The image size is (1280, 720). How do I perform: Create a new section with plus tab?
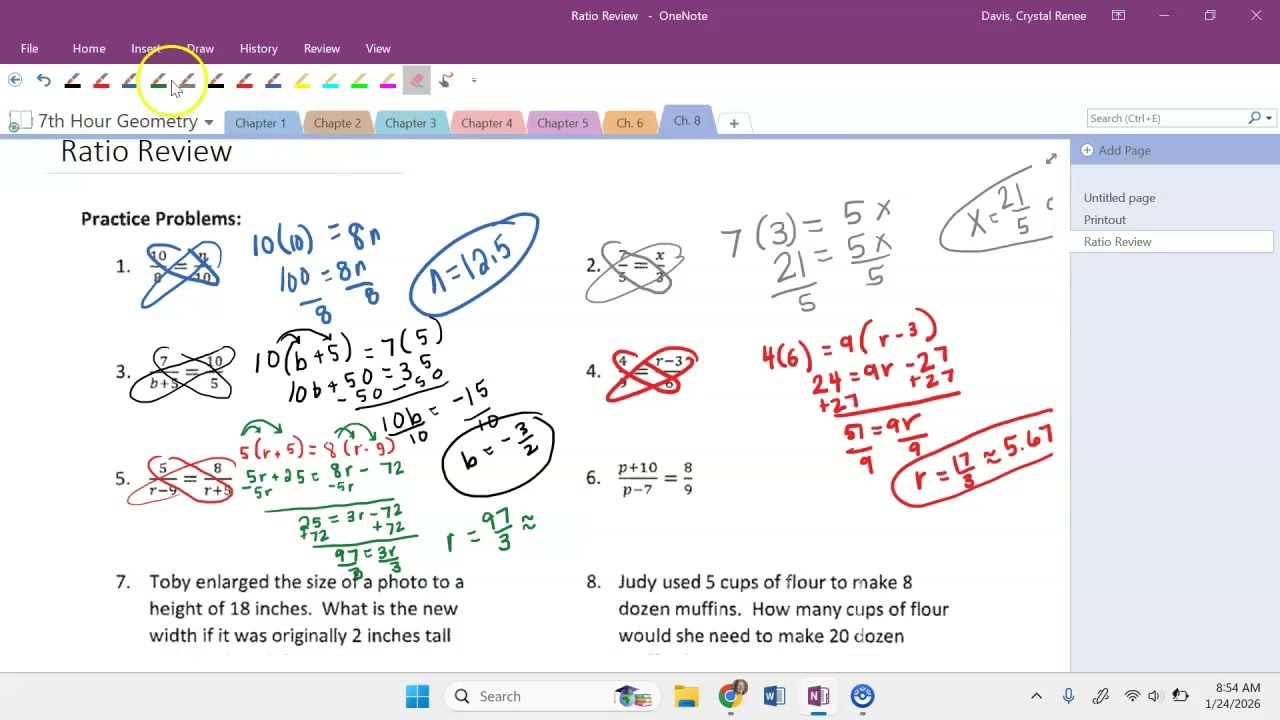(734, 123)
